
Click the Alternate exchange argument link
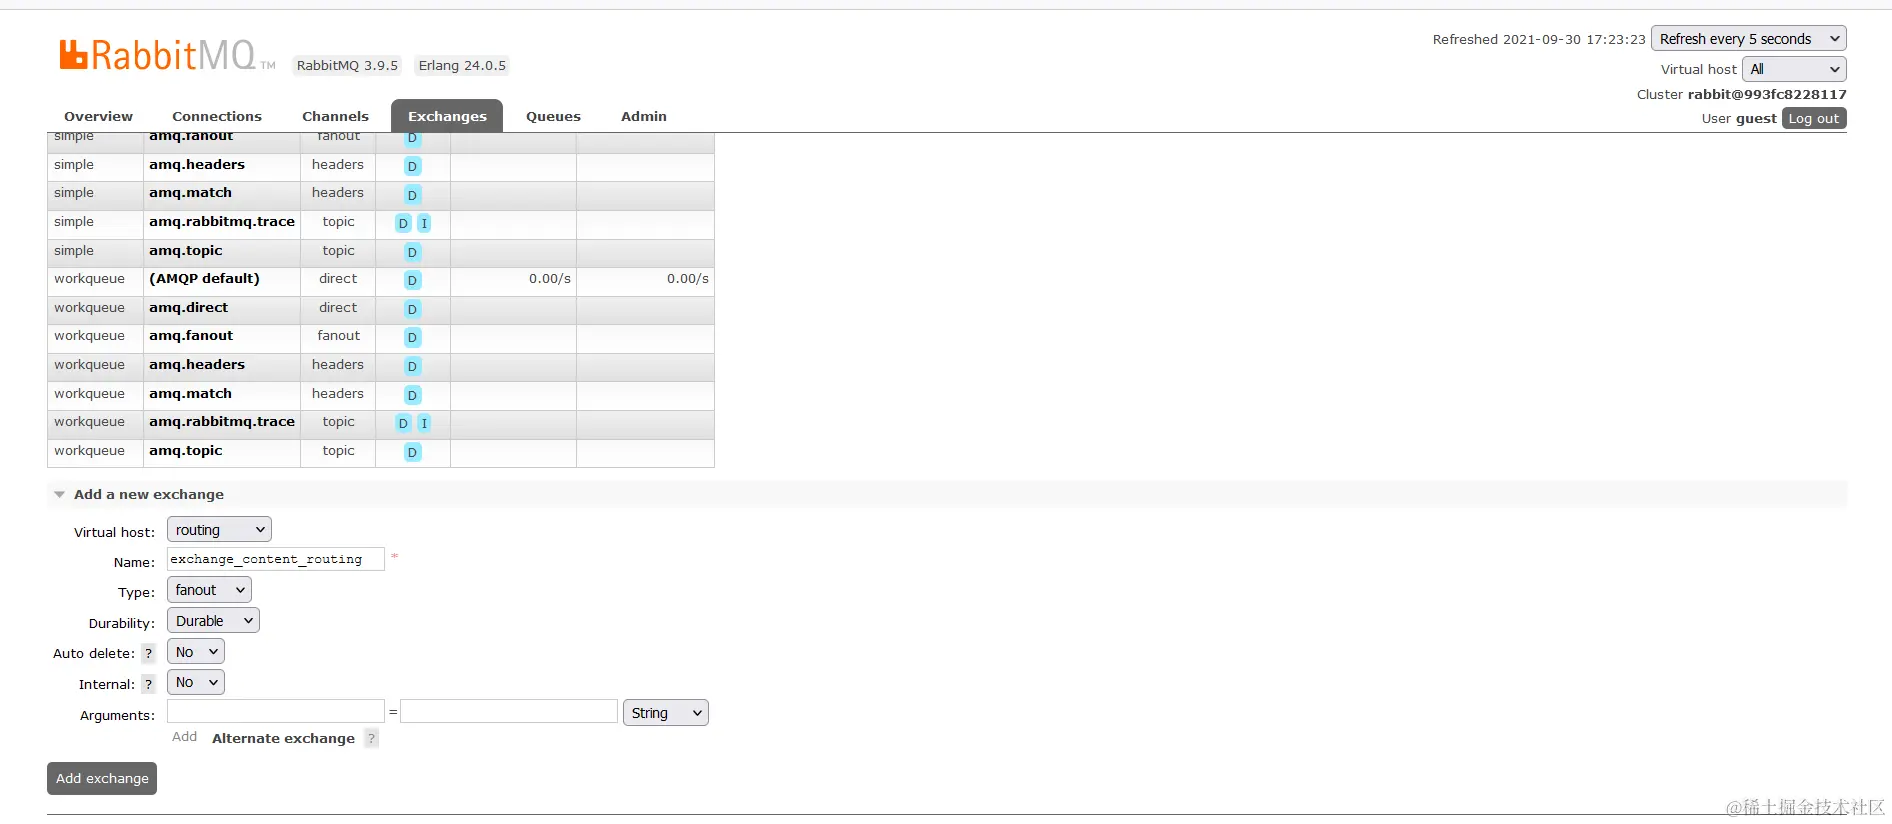pos(283,738)
